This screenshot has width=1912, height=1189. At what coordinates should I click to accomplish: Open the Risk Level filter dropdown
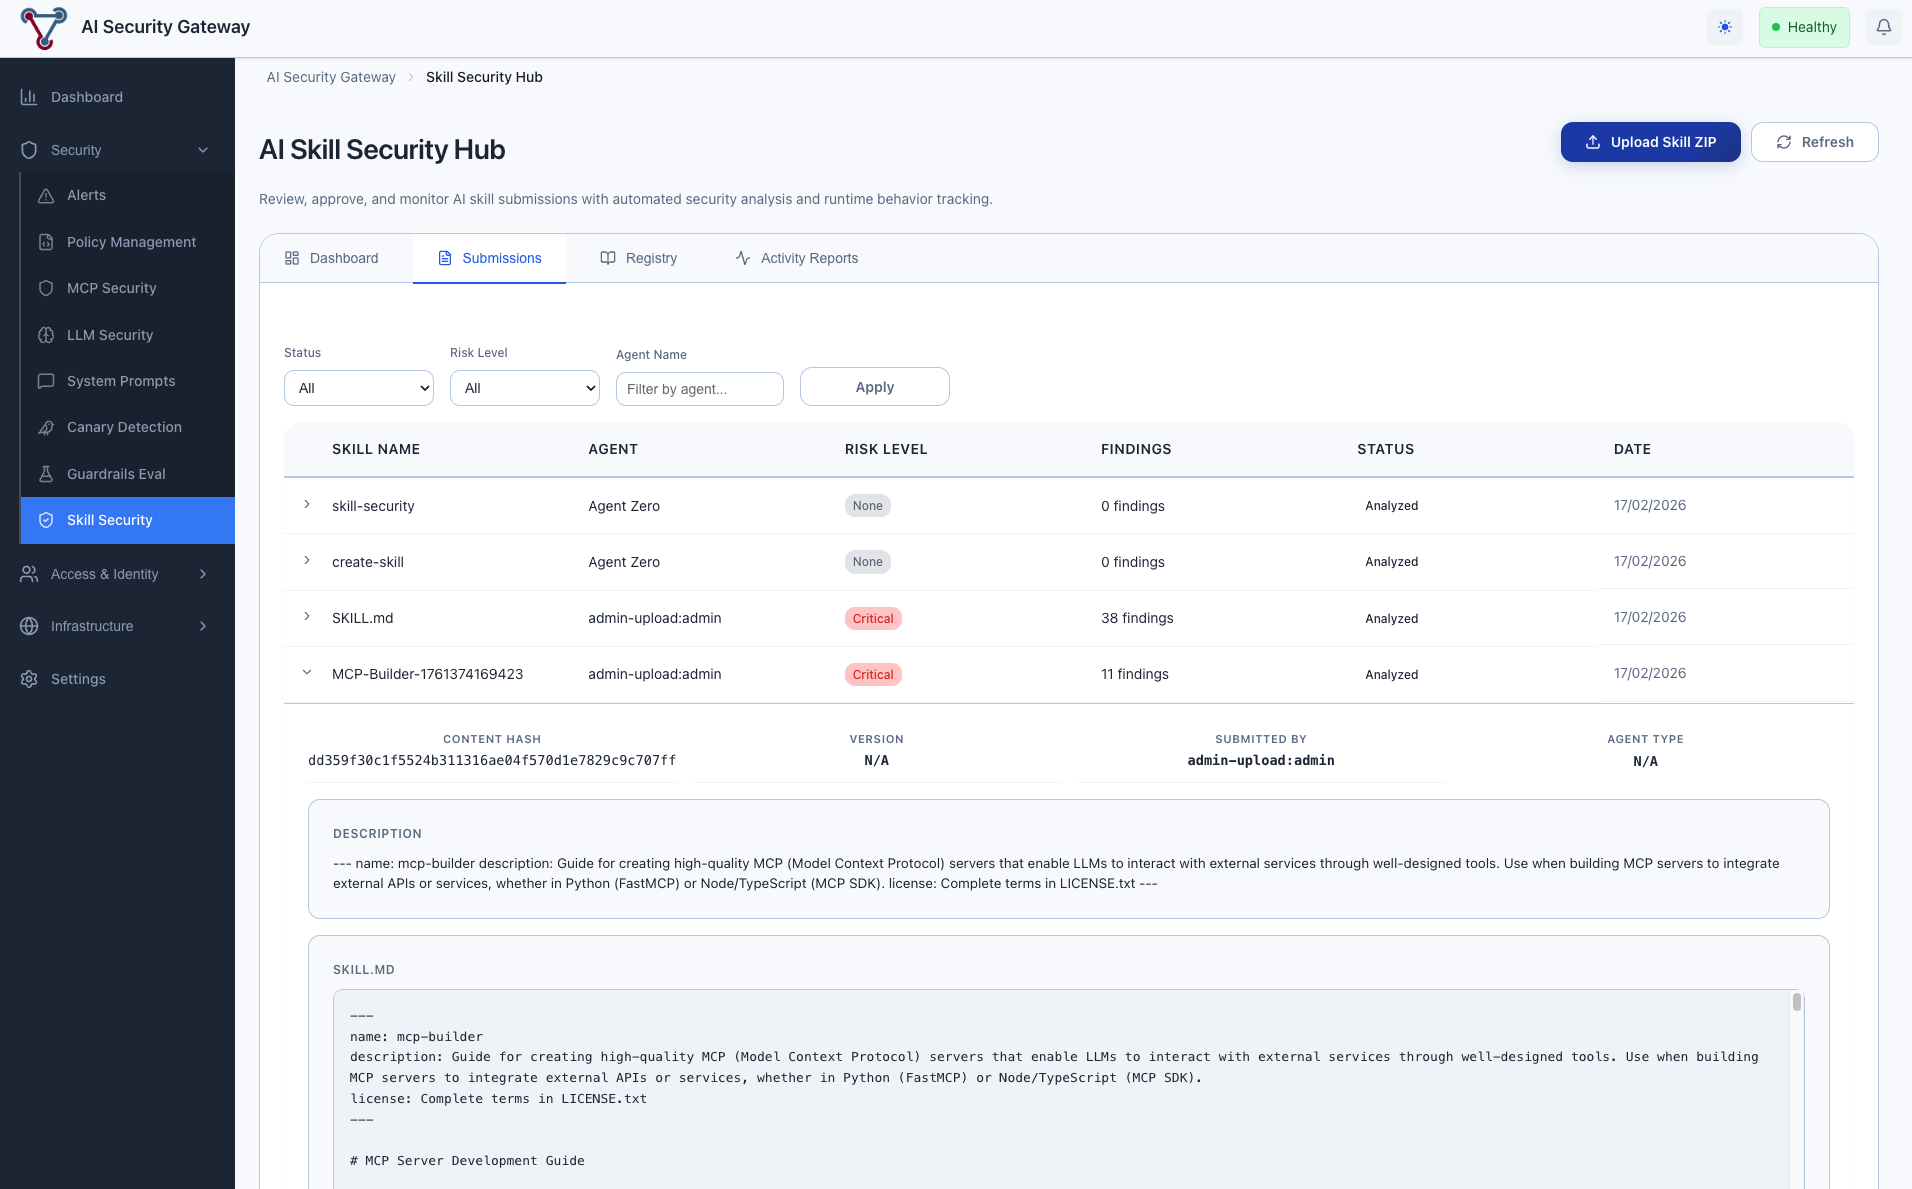coord(525,388)
